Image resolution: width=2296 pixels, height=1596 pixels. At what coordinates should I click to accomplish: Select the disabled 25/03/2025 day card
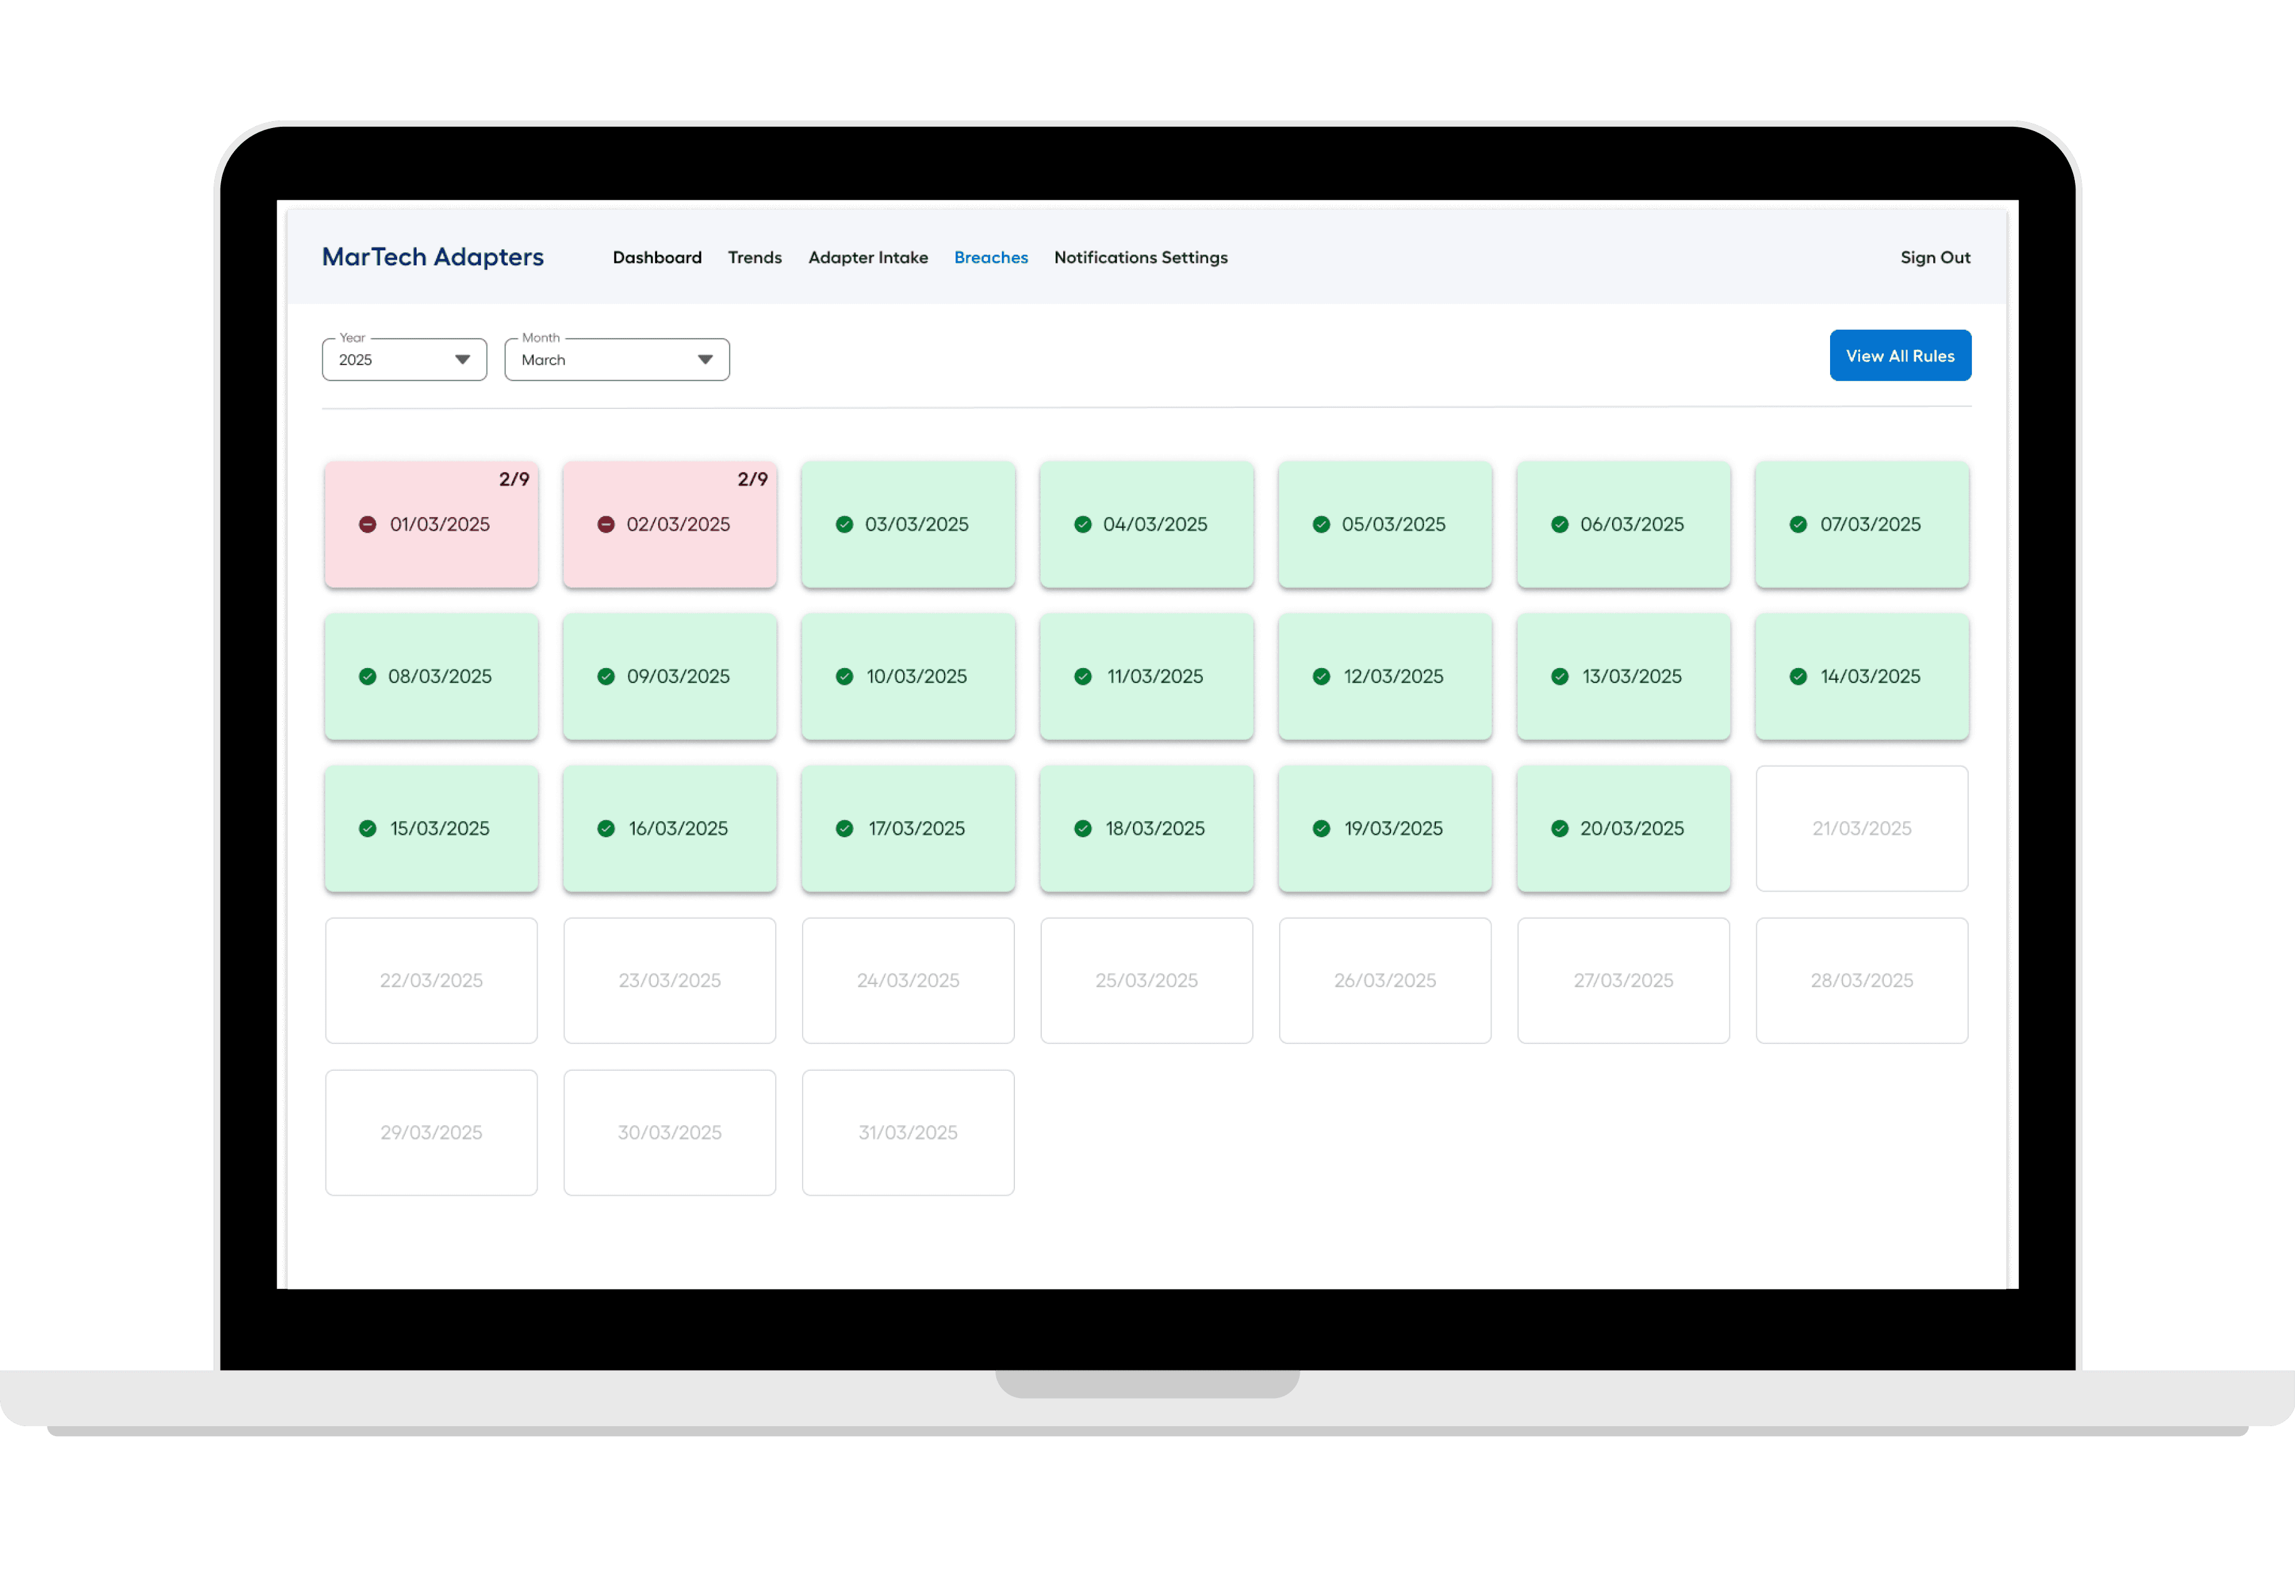[x=1146, y=981]
